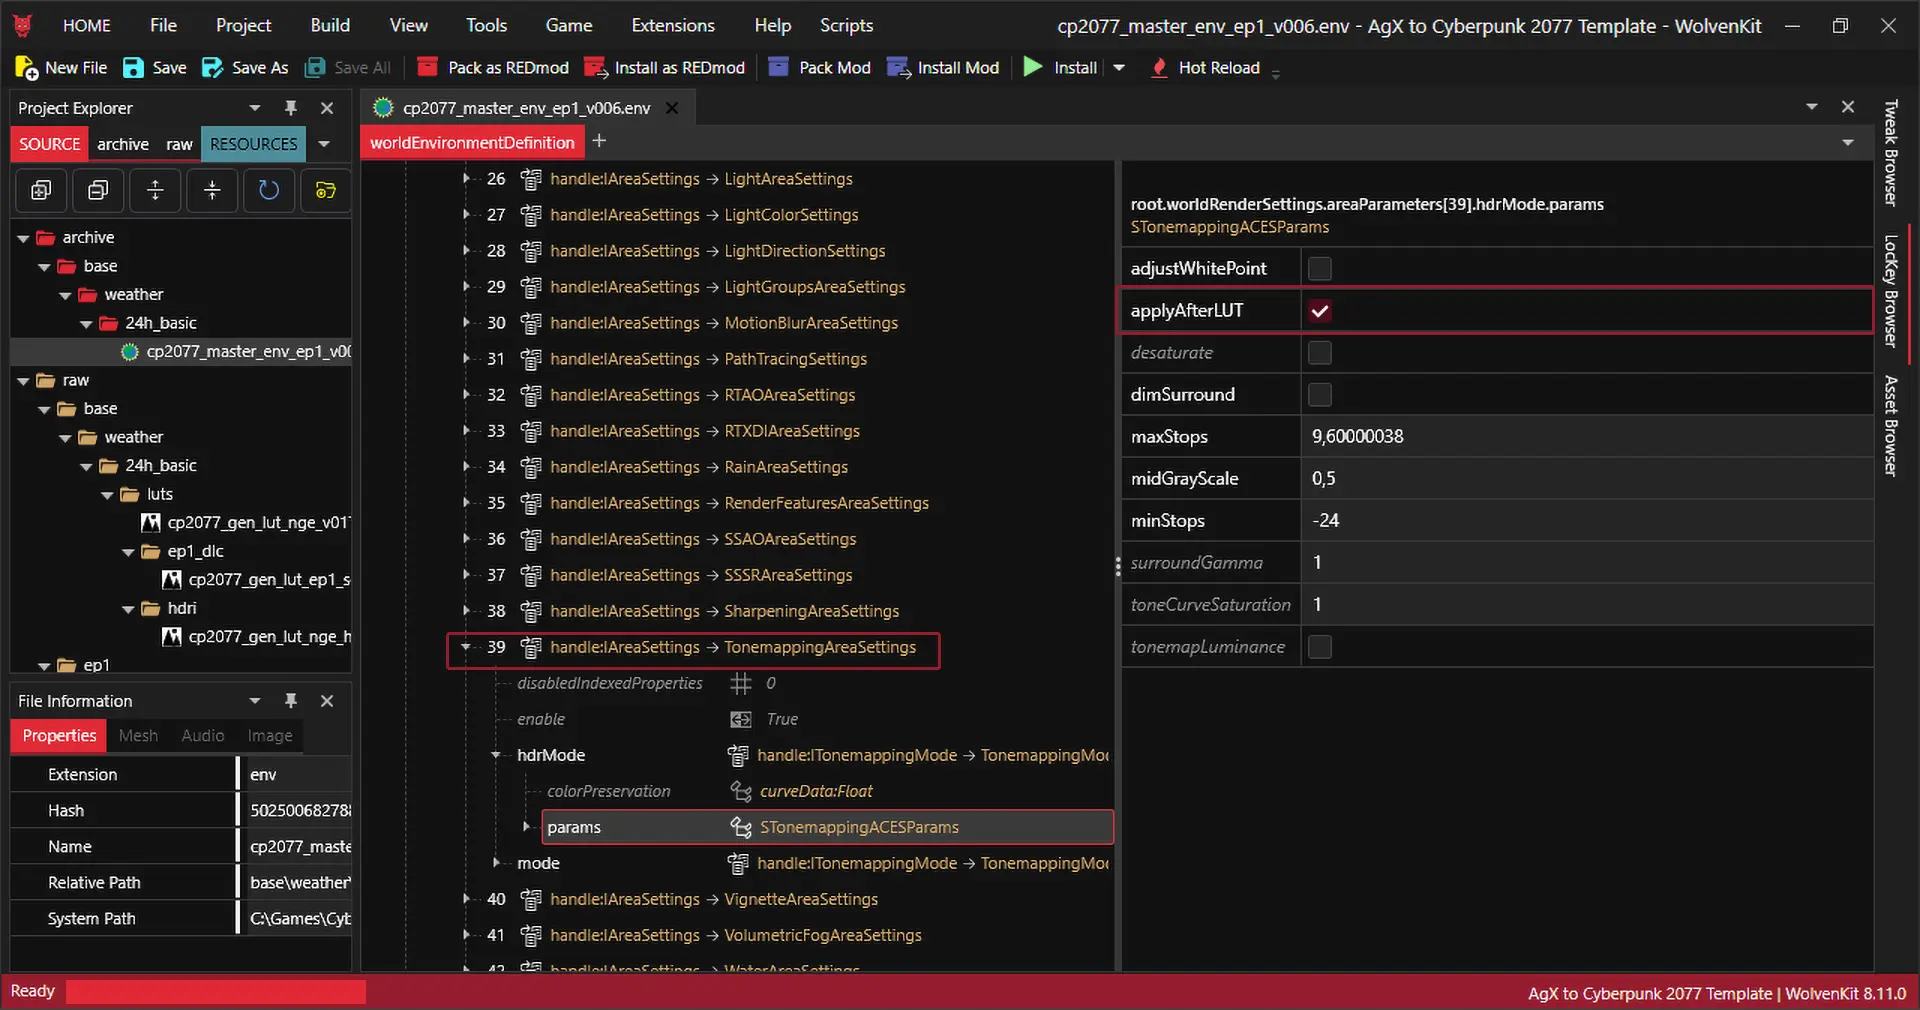Viewport: 1920px width, 1010px height.
Task: Collapse the archive root folder
Action: [23, 238]
